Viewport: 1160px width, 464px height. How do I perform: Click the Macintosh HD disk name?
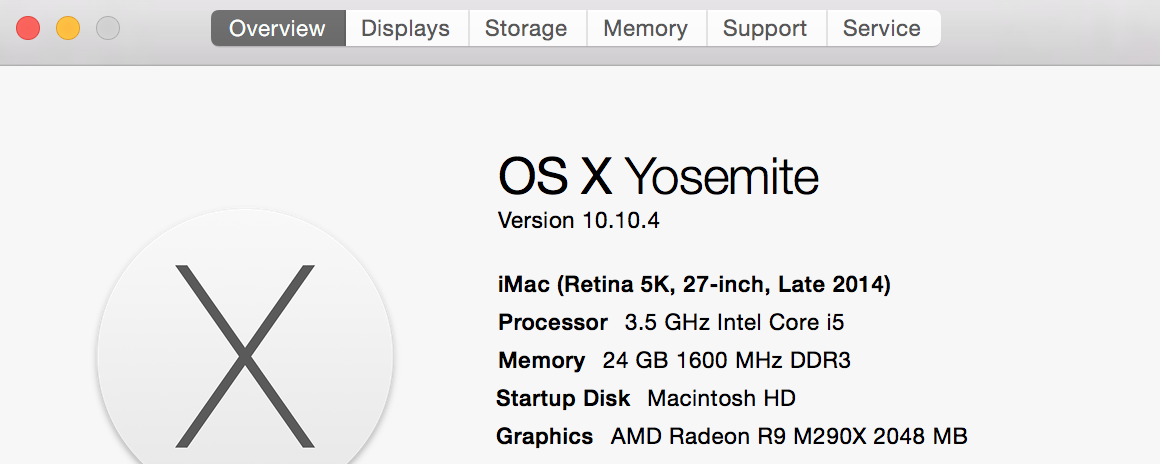[x=721, y=398]
